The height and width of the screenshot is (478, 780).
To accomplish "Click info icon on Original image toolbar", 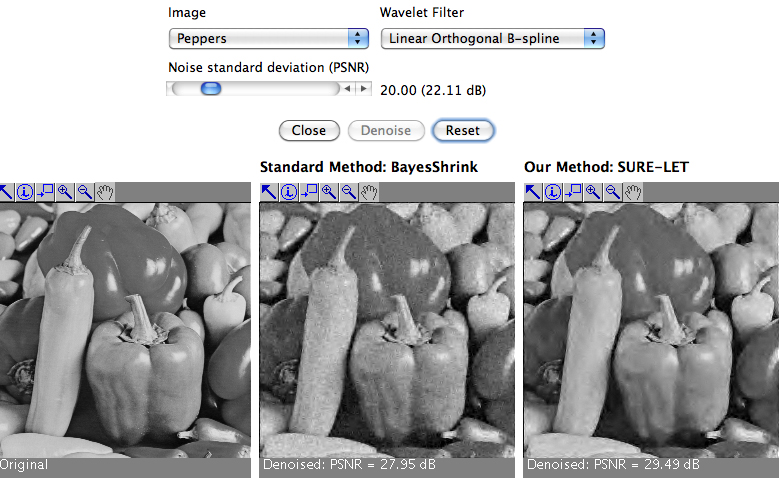I will click(x=25, y=192).
